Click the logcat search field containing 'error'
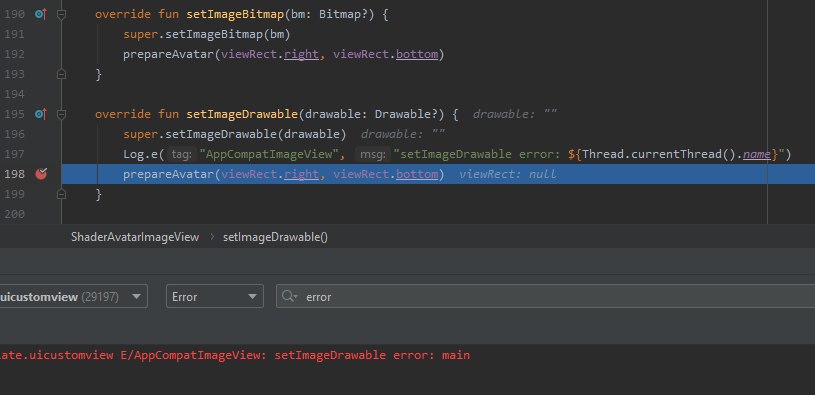 point(545,296)
